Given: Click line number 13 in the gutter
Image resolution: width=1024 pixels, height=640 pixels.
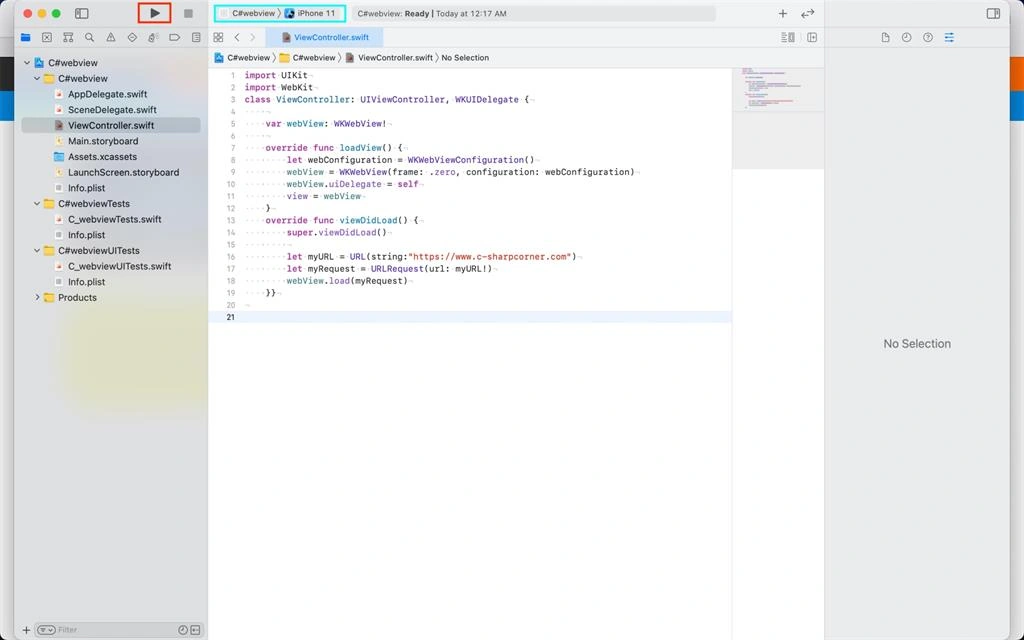Looking at the screenshot, I should coord(231,220).
